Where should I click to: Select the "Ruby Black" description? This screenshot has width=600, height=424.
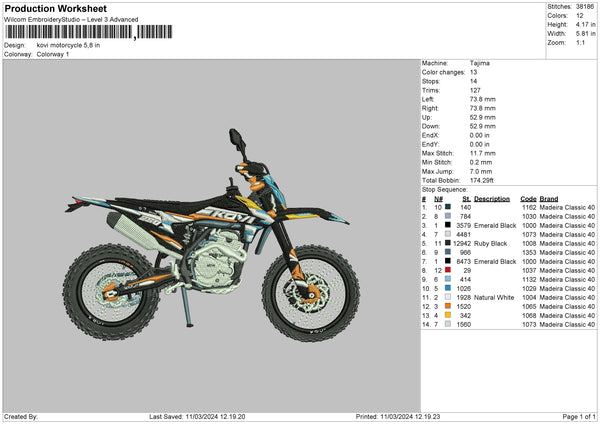click(490, 243)
